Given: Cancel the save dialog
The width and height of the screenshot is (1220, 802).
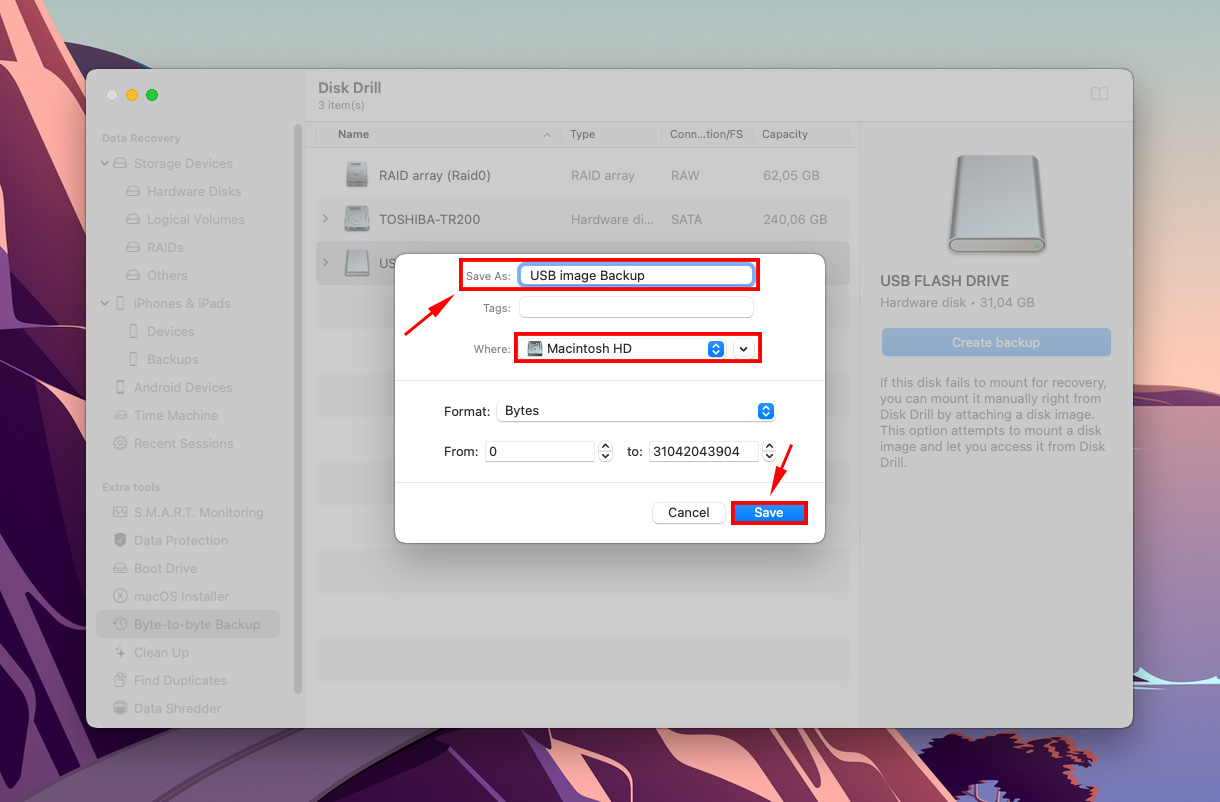Looking at the screenshot, I should [688, 512].
